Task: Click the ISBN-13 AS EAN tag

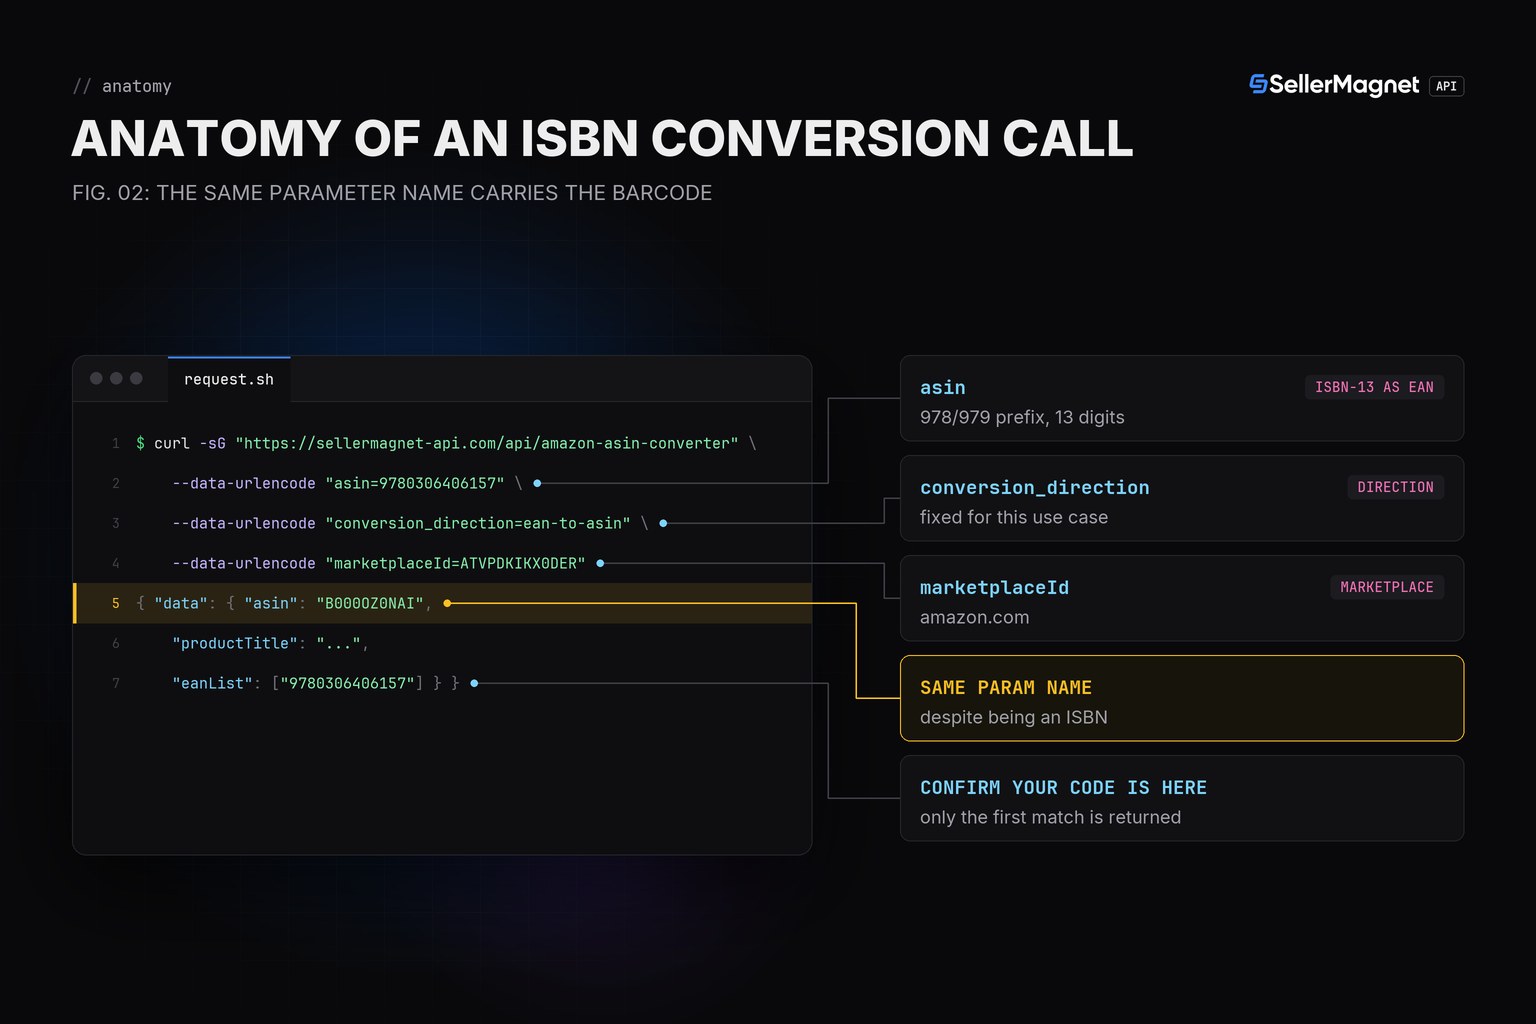Action: point(1374,387)
